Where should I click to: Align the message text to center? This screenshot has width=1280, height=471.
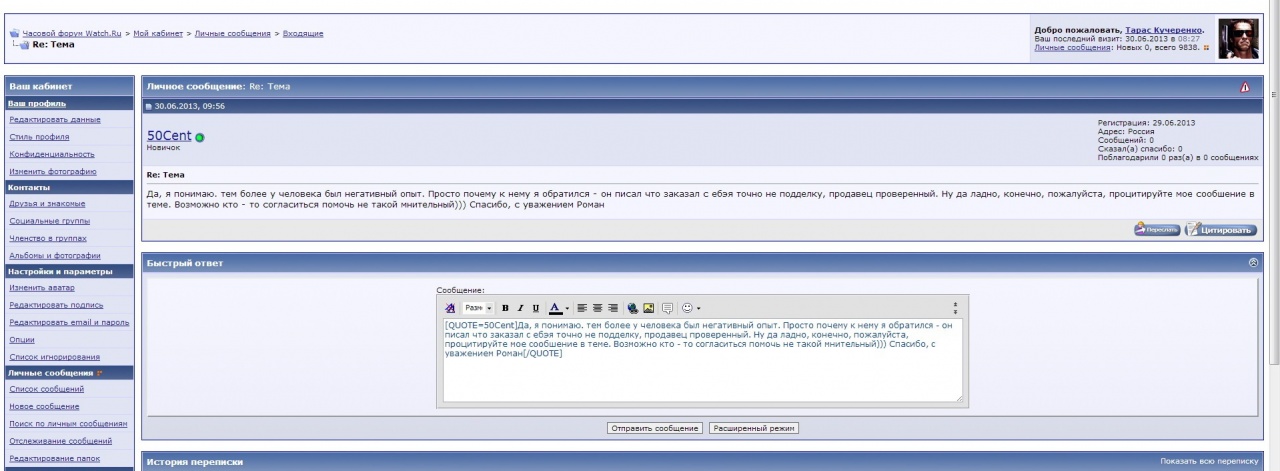click(x=597, y=307)
